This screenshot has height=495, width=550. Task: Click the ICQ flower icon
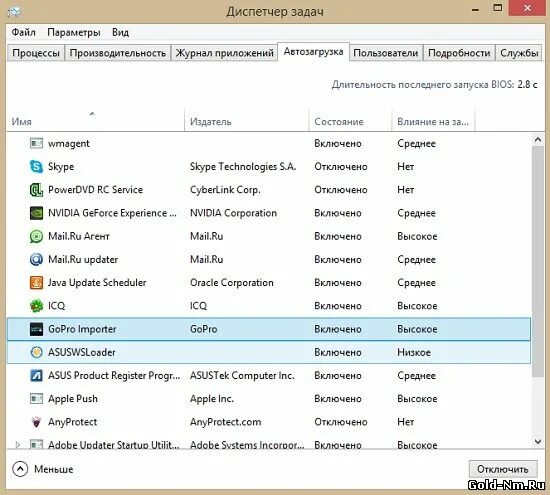[36, 306]
